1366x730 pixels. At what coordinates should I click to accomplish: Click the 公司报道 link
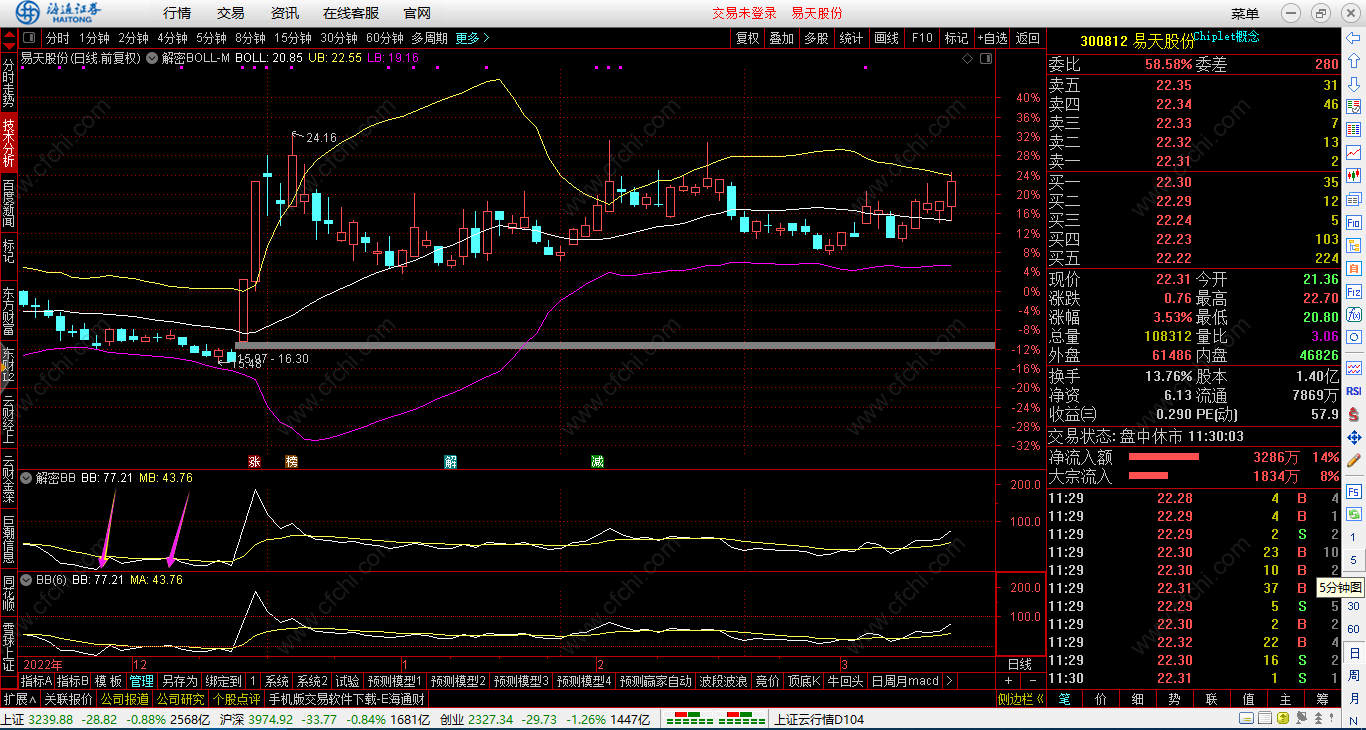(x=125, y=699)
